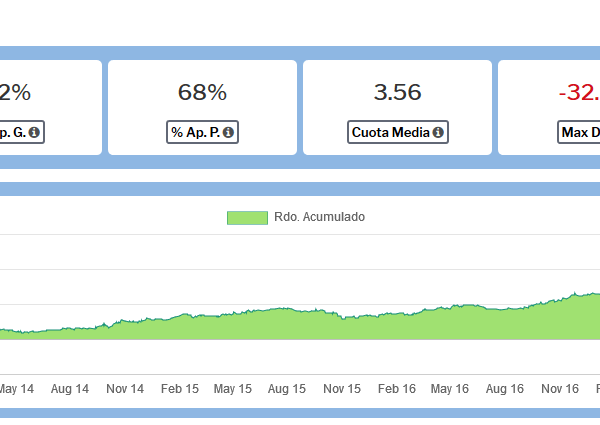Click the Nov 14 axis label
600x425 pixels.
125,389
